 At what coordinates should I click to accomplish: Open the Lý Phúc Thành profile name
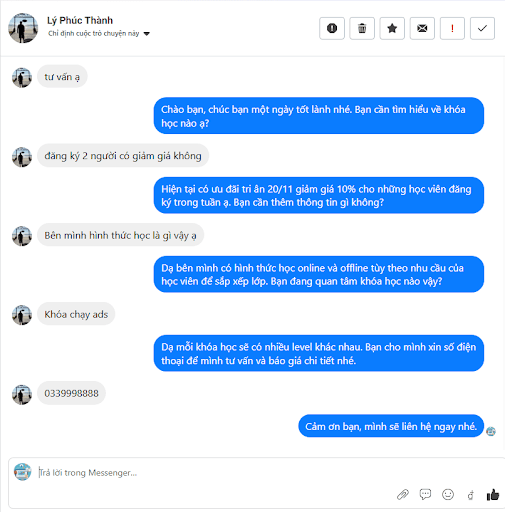[x=80, y=20]
